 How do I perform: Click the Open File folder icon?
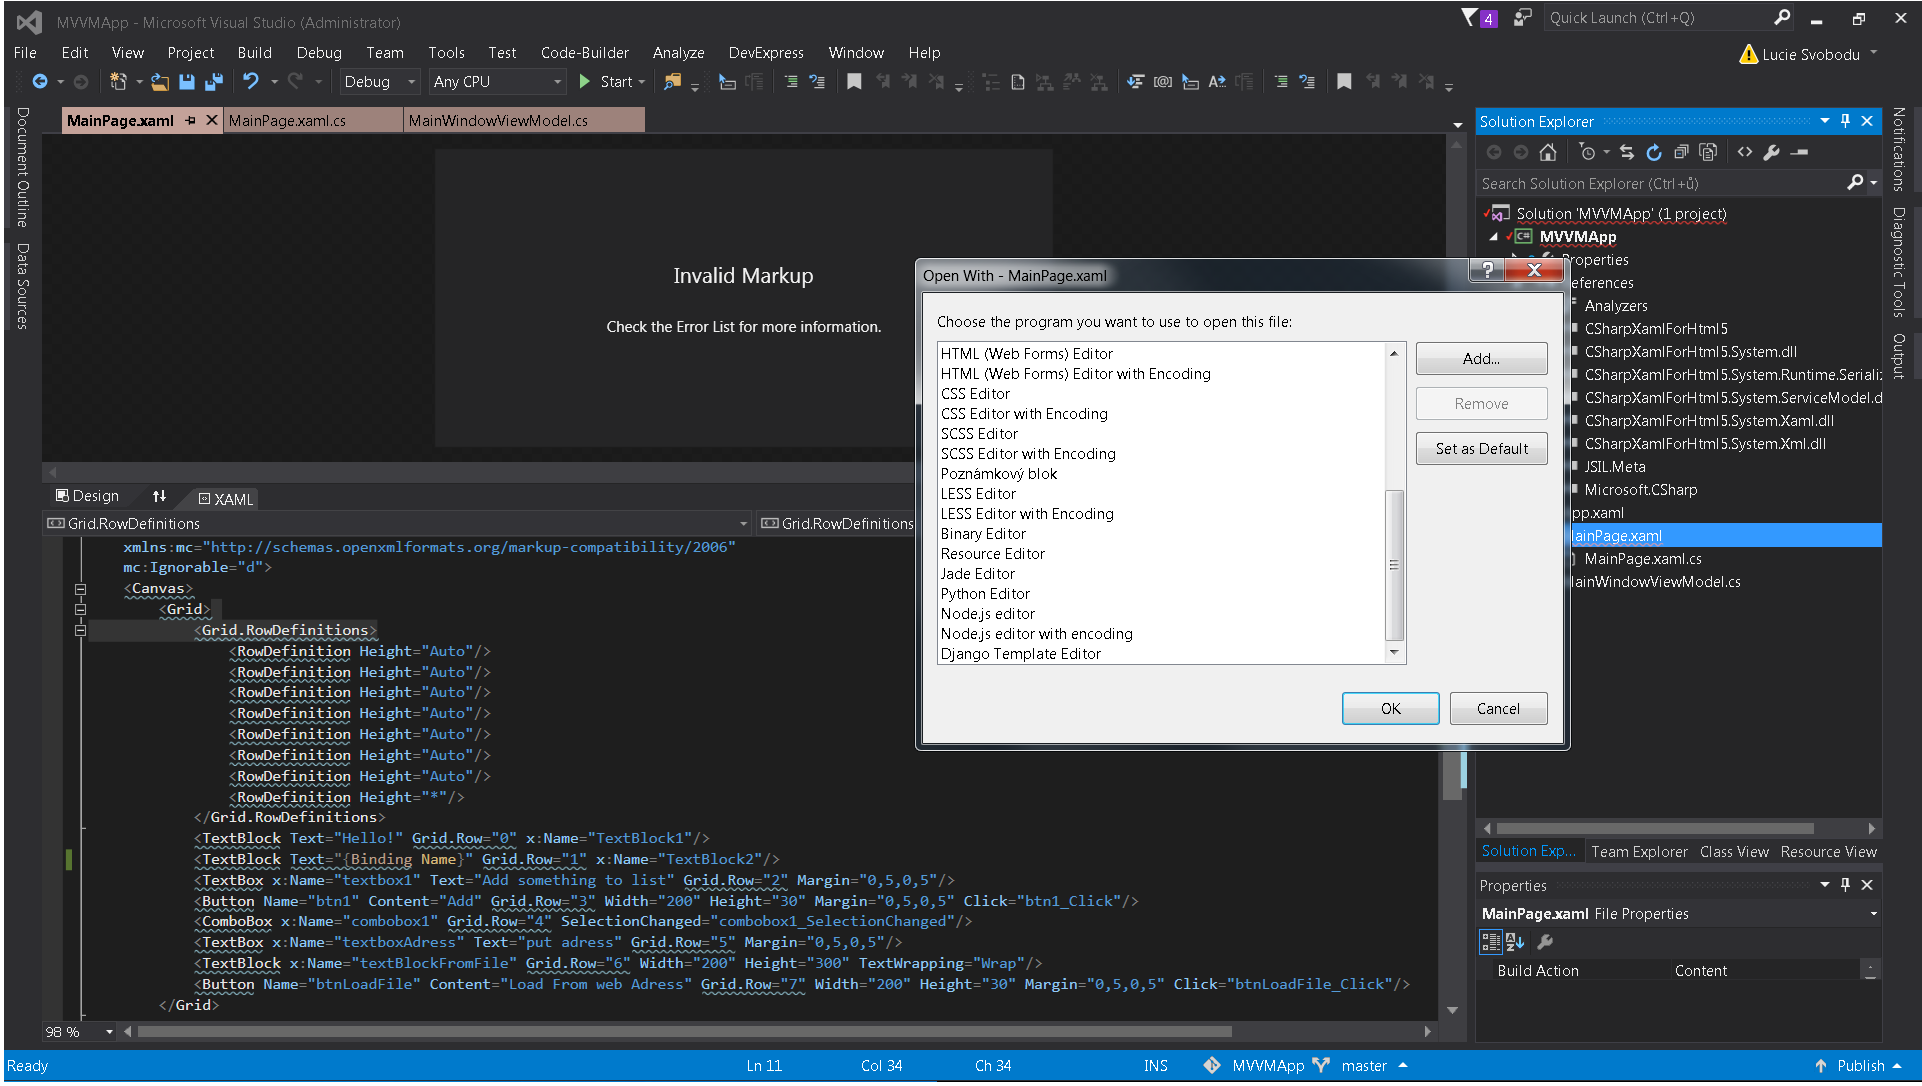160,82
